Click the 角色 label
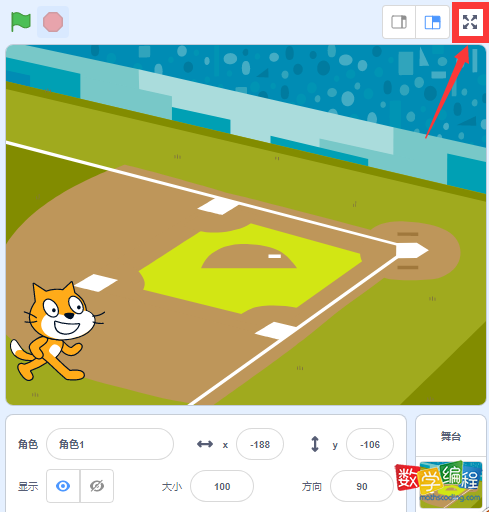The width and height of the screenshot is (489, 512). (28, 444)
